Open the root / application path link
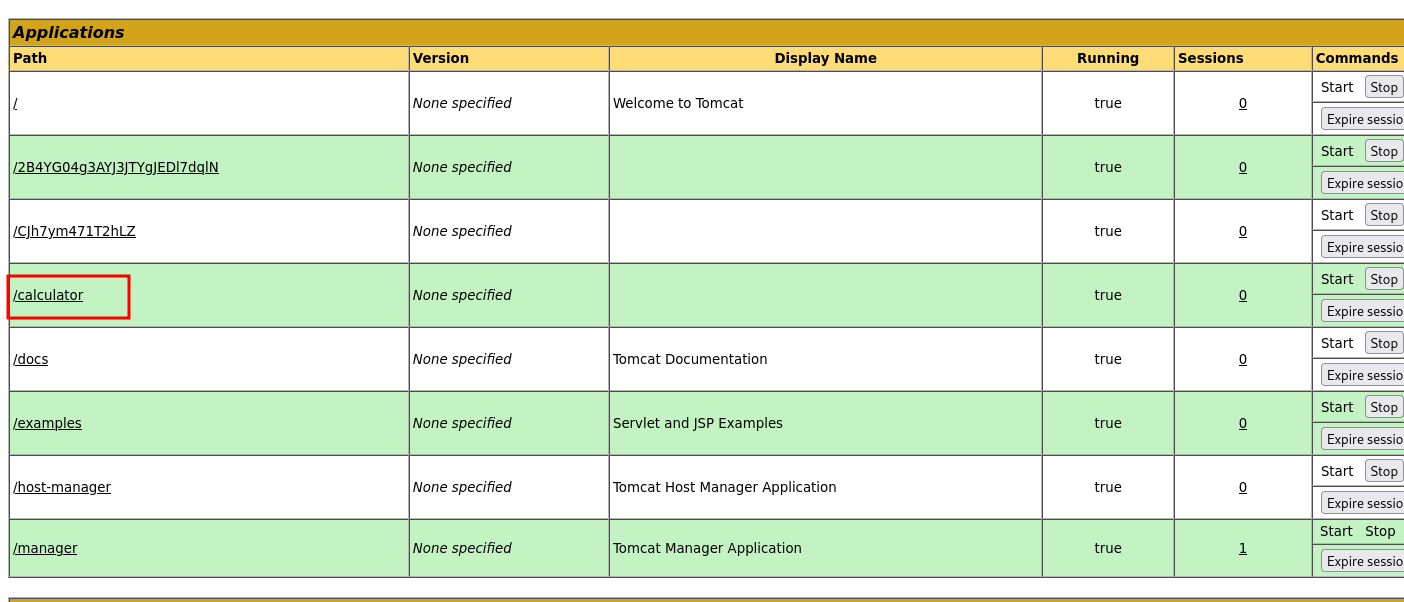1404x602 pixels. click(15, 103)
